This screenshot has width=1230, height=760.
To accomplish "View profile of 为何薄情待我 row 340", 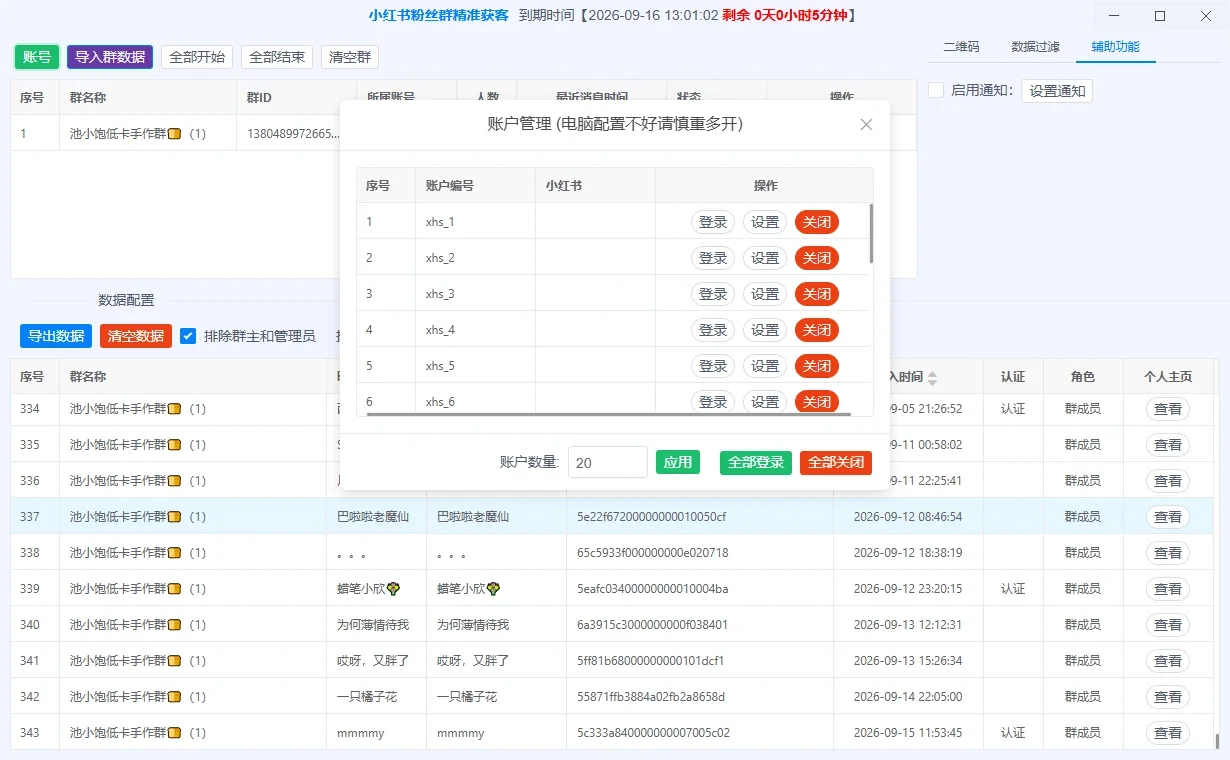I will click(1168, 625).
